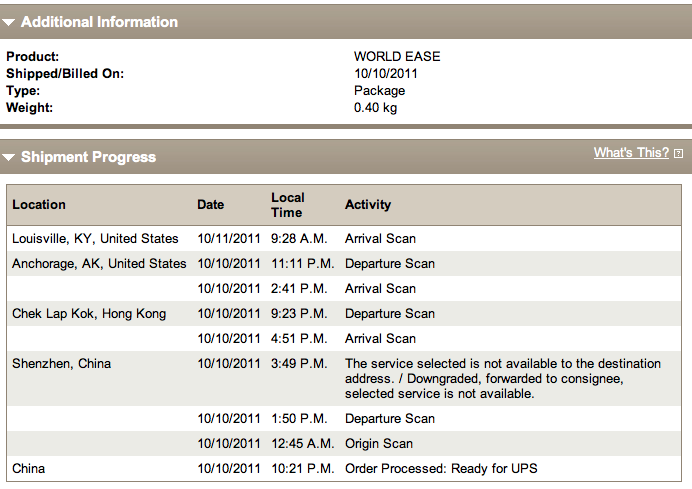Click the WORLD EASE product value
The width and height of the screenshot is (692, 489).
[x=397, y=56]
